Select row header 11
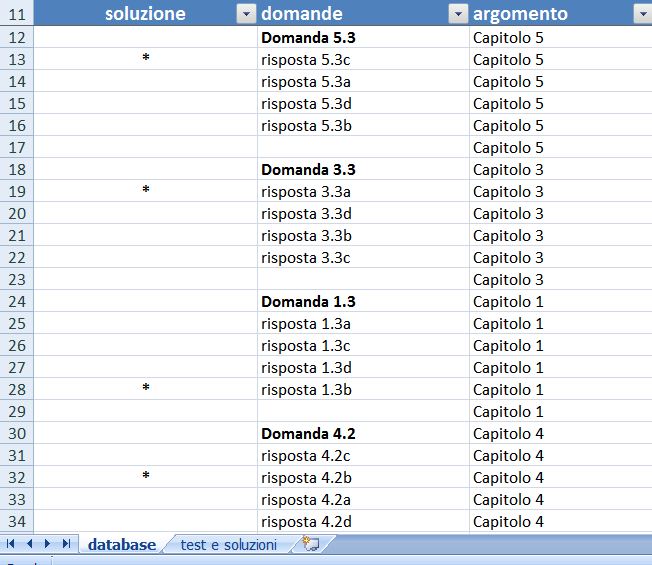Image resolution: width=652 pixels, height=565 pixels. 17,14
